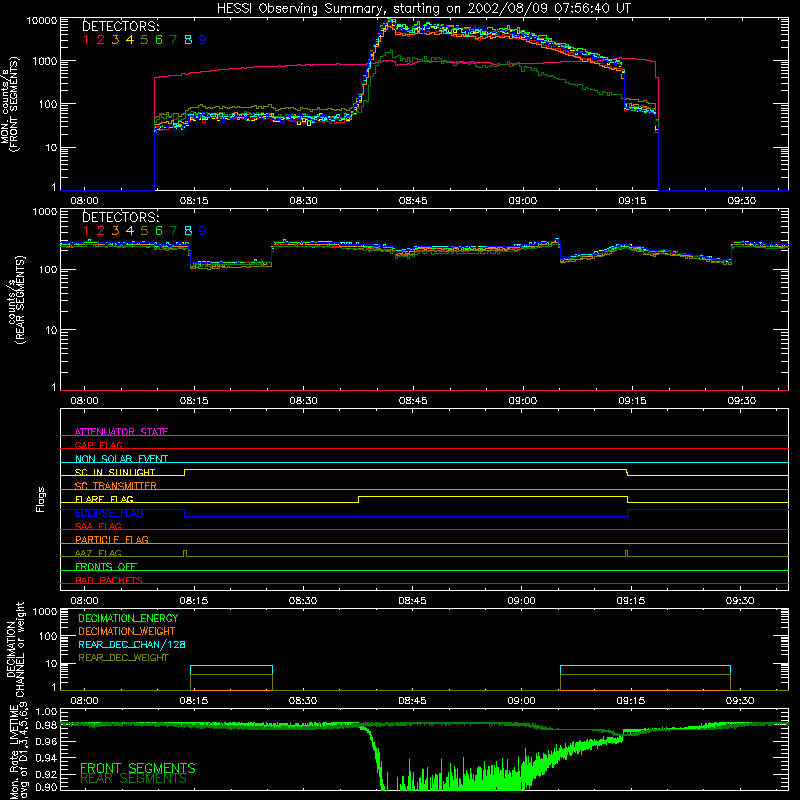
Task: Click the SAA_FLAG label
Action: [98, 526]
